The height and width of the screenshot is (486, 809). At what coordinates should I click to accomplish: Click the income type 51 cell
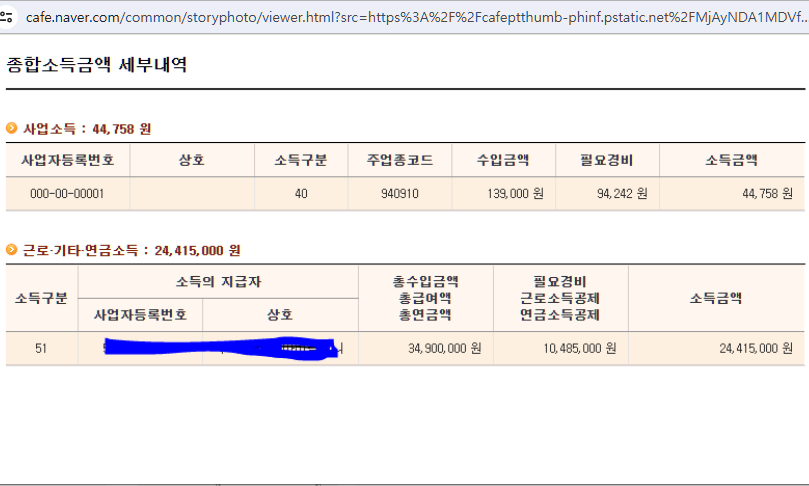[x=41, y=348]
